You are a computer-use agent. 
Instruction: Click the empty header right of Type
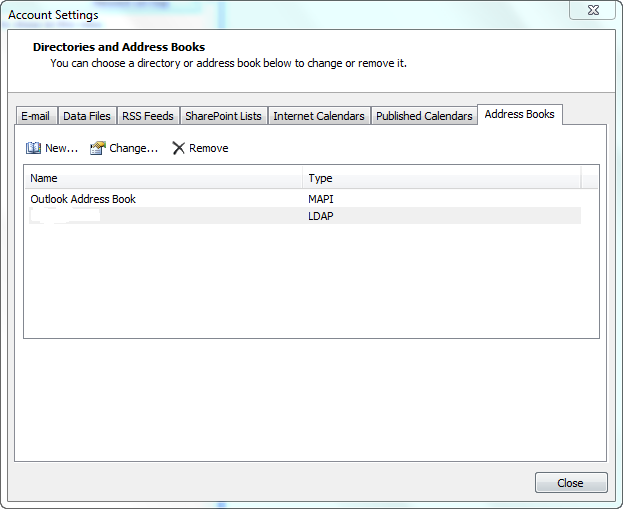tap(590, 178)
